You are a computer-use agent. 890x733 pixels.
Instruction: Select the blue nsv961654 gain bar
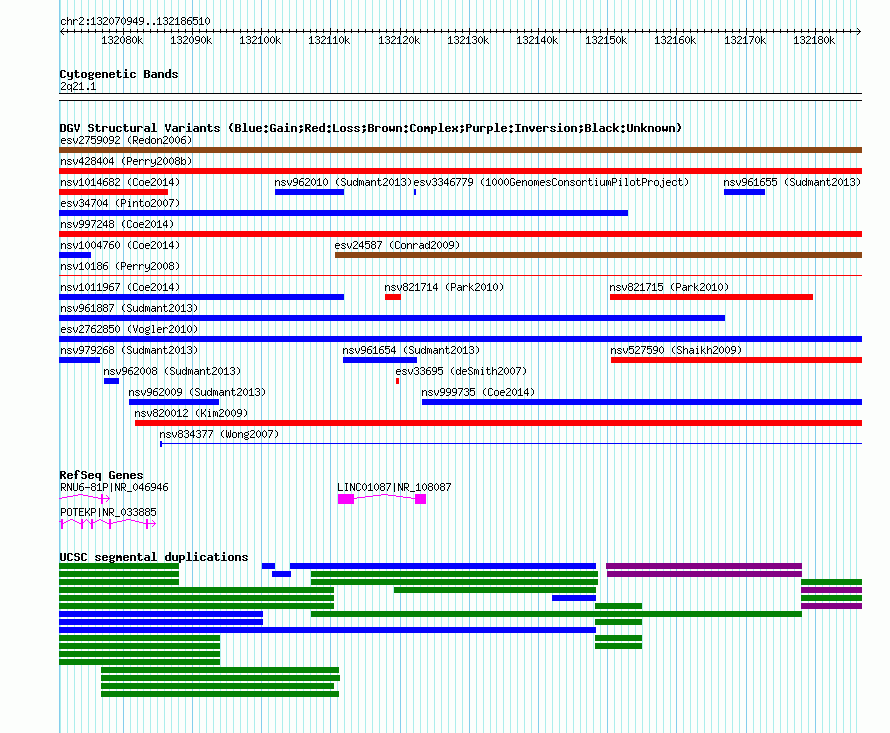pos(380,360)
